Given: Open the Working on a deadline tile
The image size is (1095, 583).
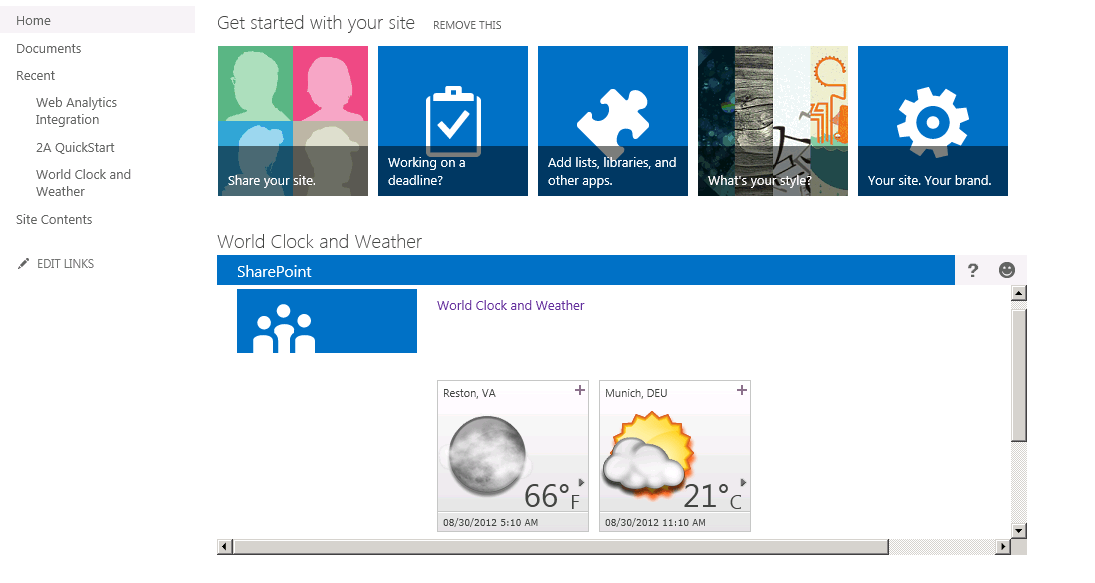Looking at the screenshot, I should (x=453, y=121).
